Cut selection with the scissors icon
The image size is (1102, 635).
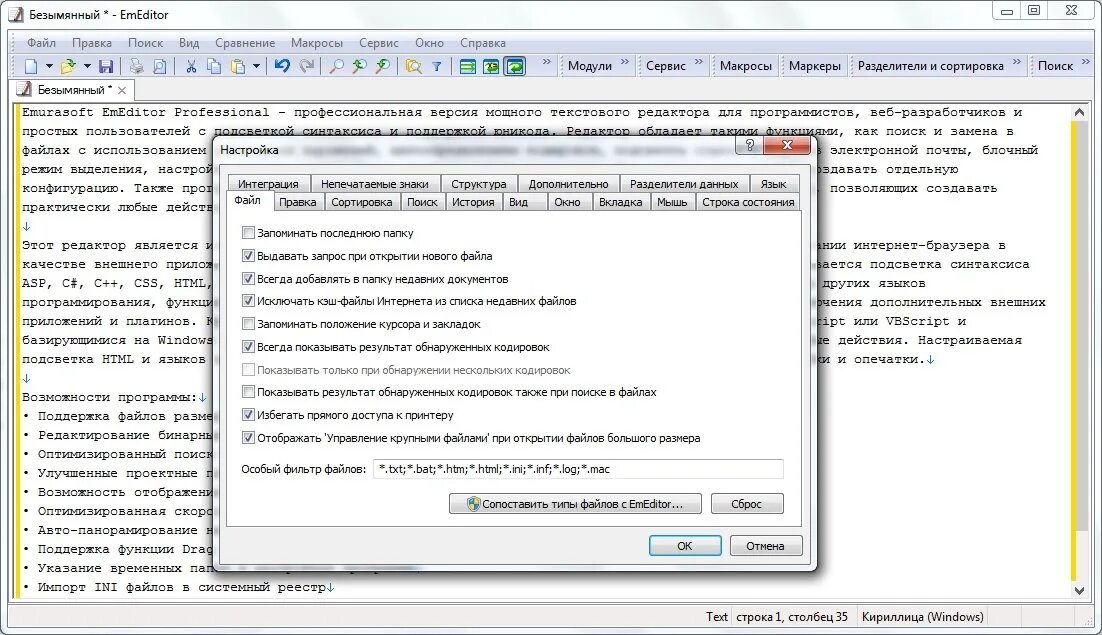click(x=190, y=66)
